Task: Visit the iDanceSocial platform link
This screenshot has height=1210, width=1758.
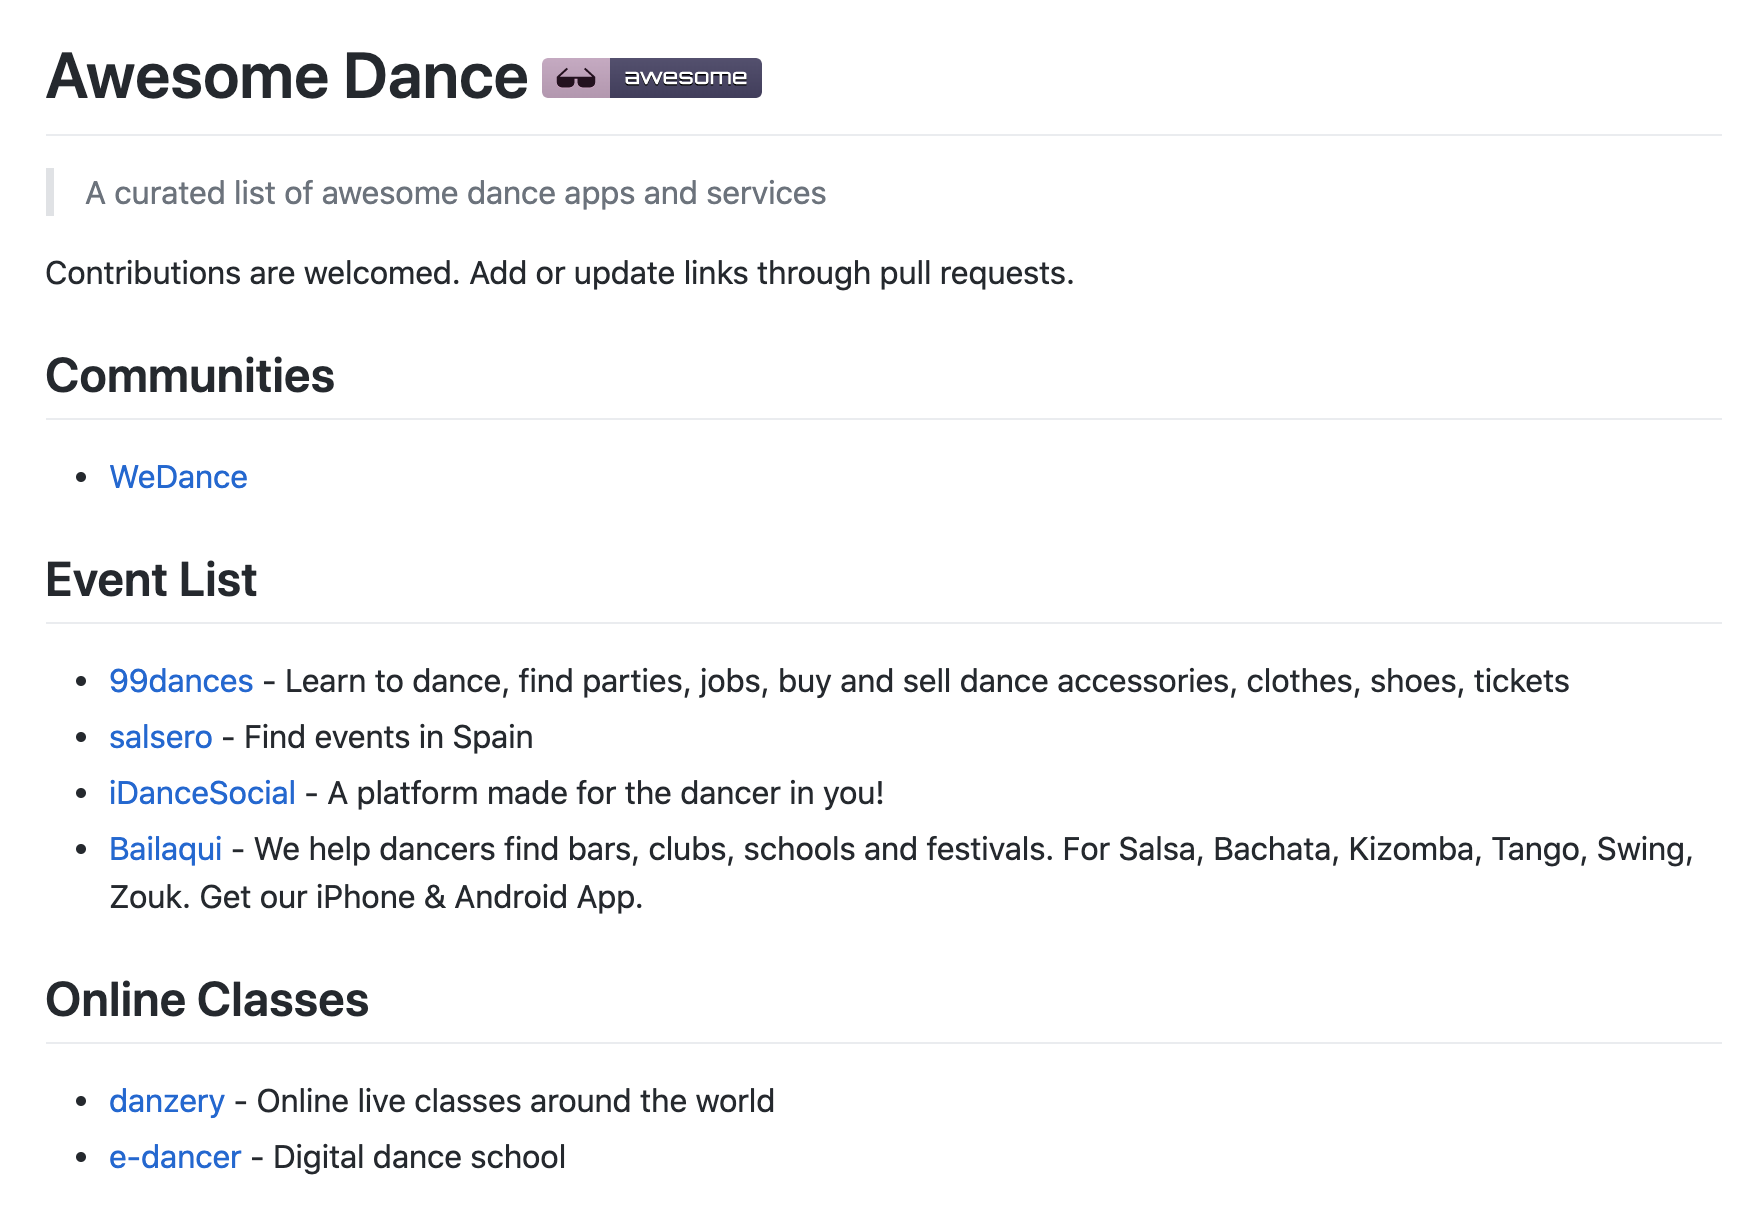Action: [202, 792]
